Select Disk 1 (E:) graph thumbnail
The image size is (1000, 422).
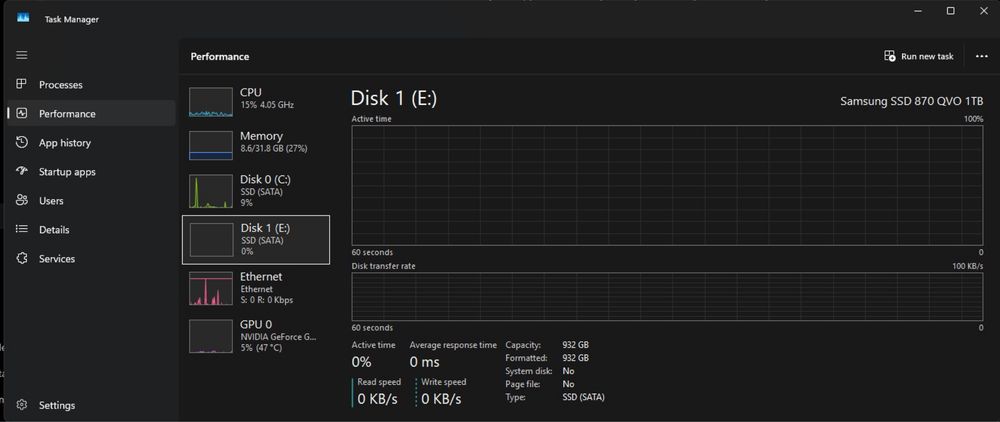(211, 240)
